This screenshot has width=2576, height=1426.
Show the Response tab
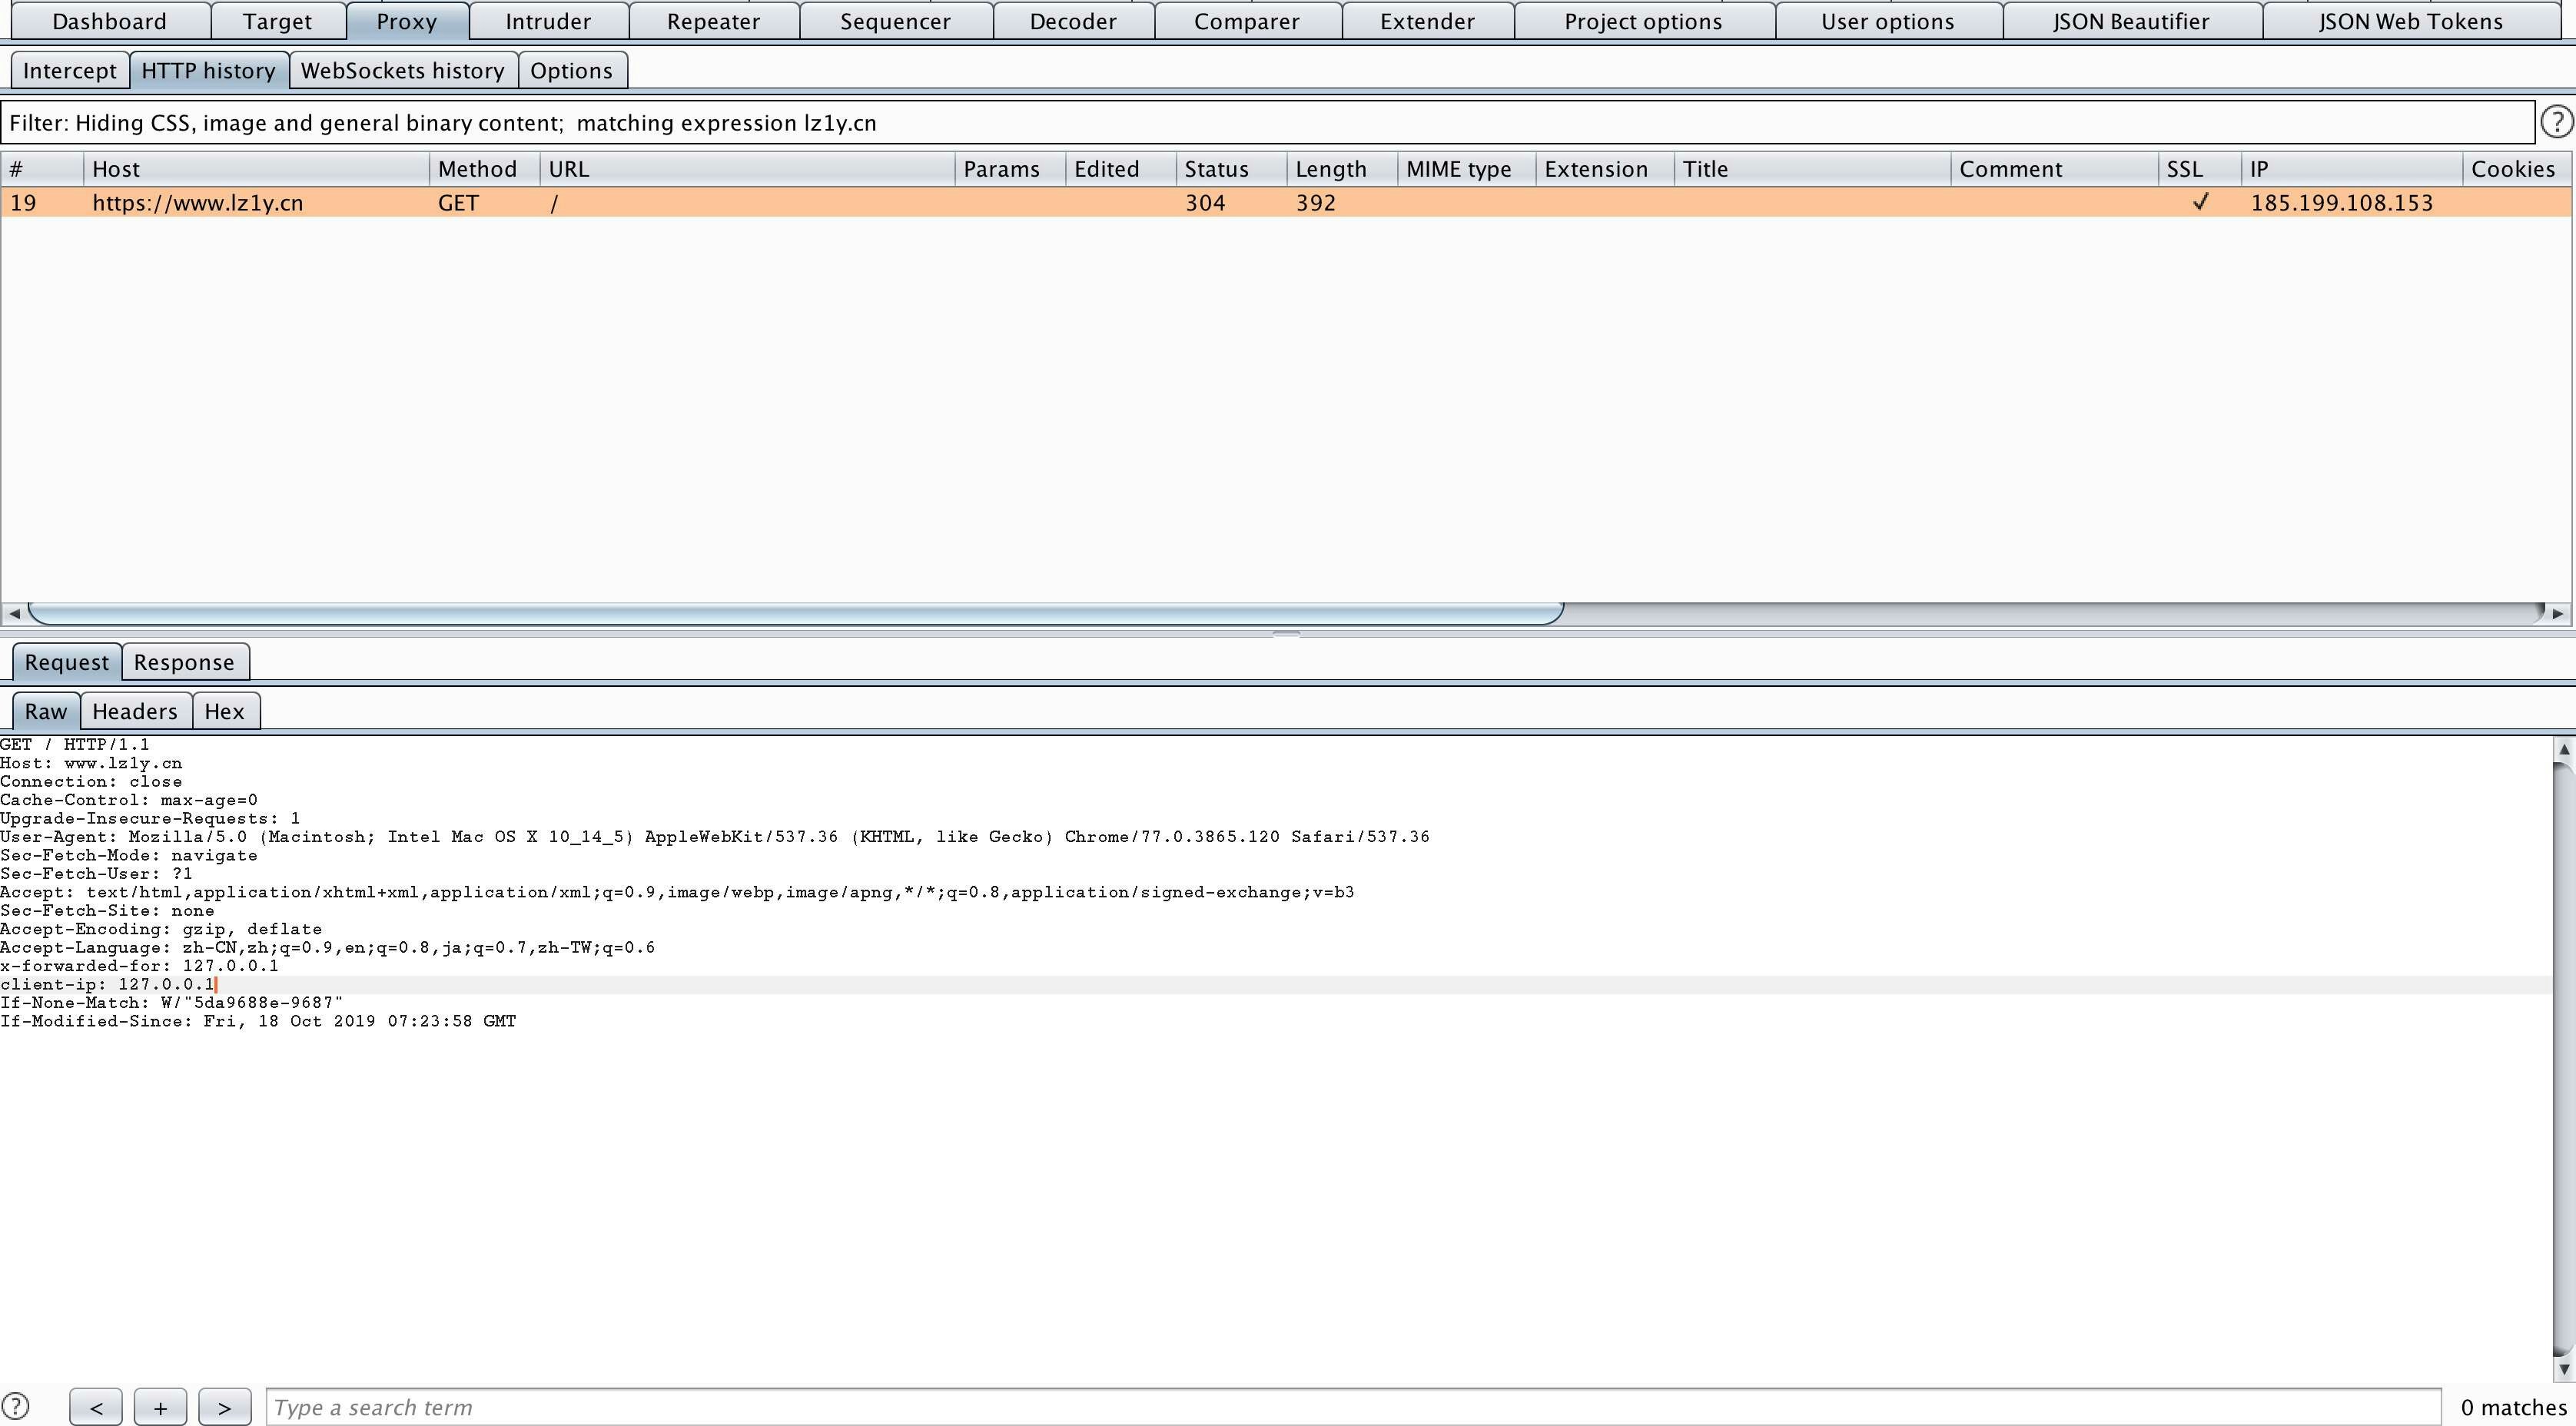click(184, 662)
